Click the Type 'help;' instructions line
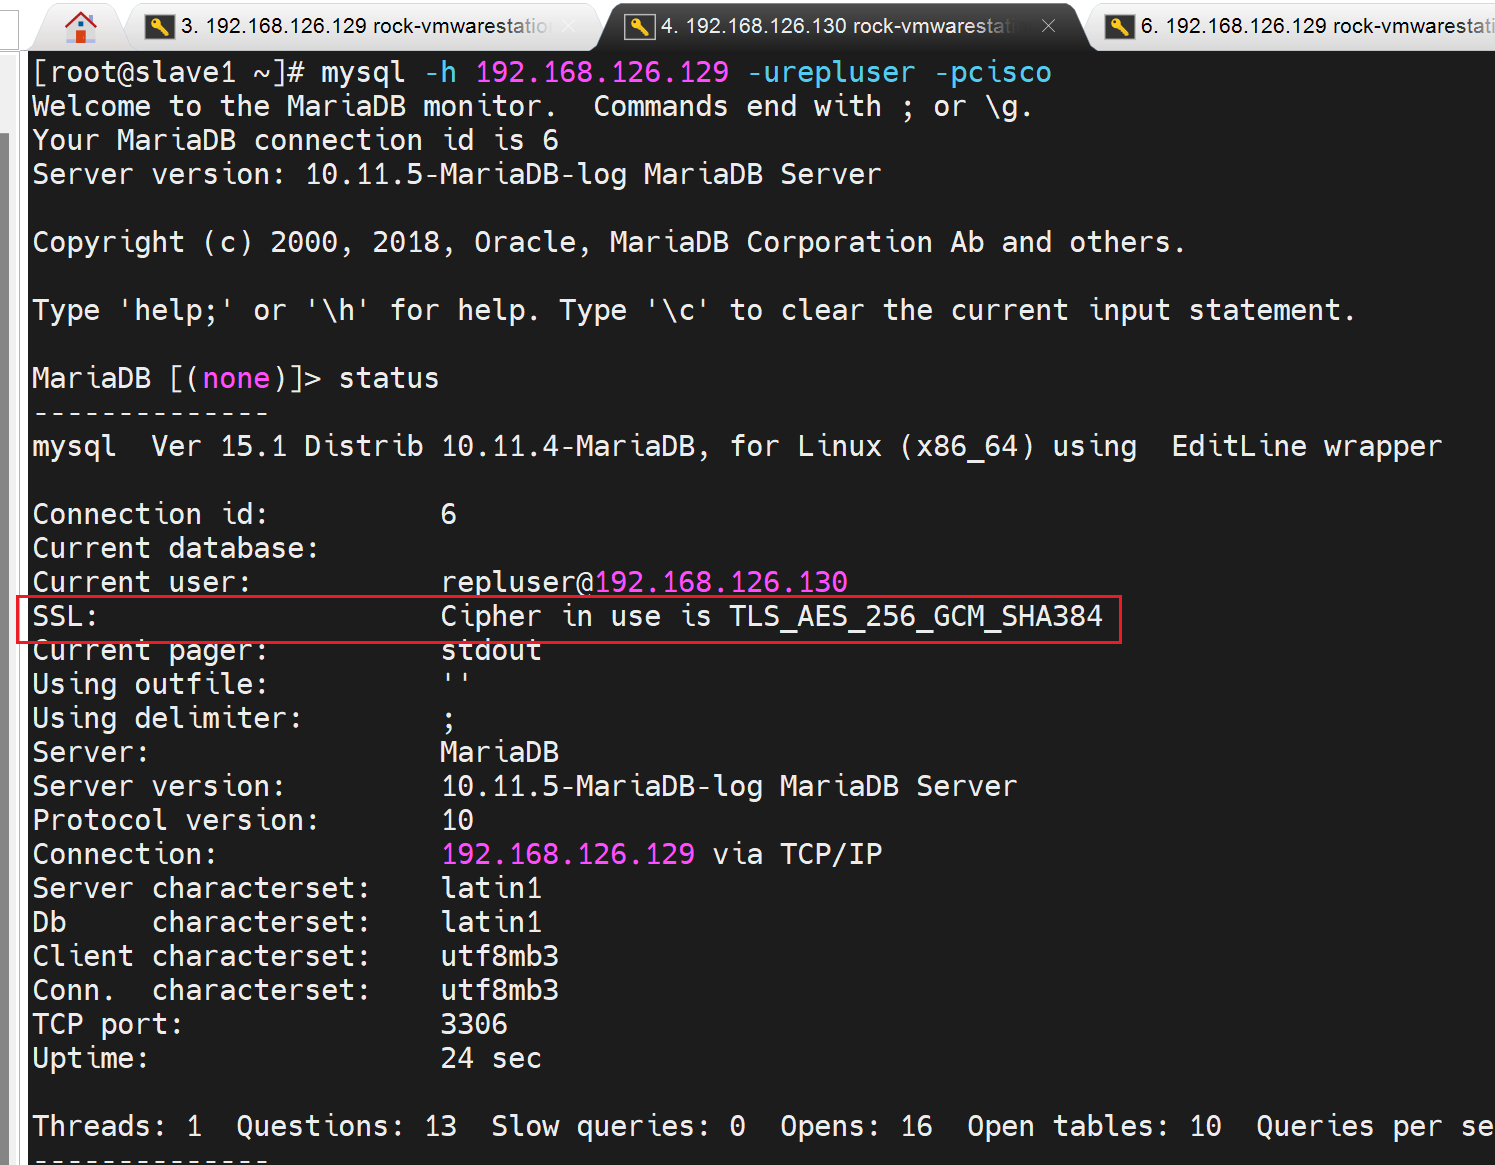Image resolution: width=1495 pixels, height=1165 pixels. tap(694, 310)
